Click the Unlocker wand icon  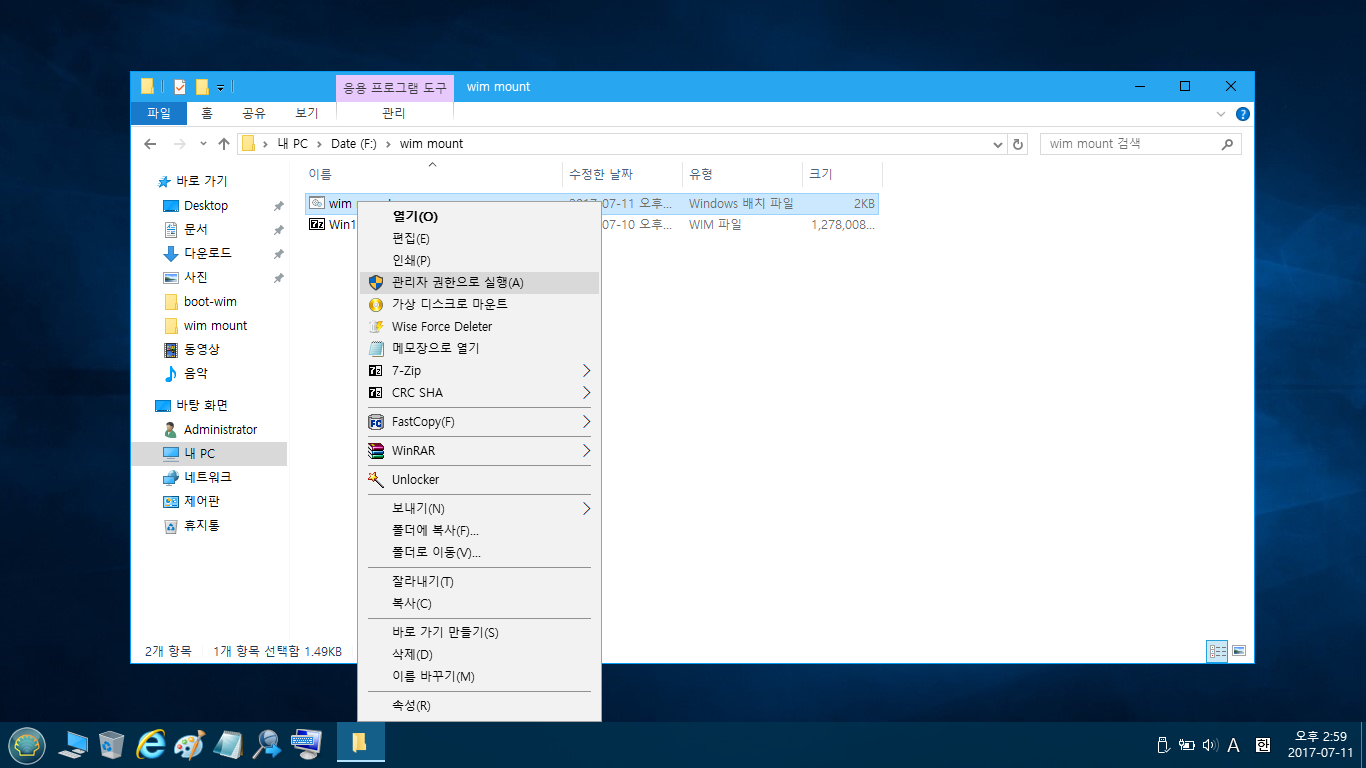[376, 479]
